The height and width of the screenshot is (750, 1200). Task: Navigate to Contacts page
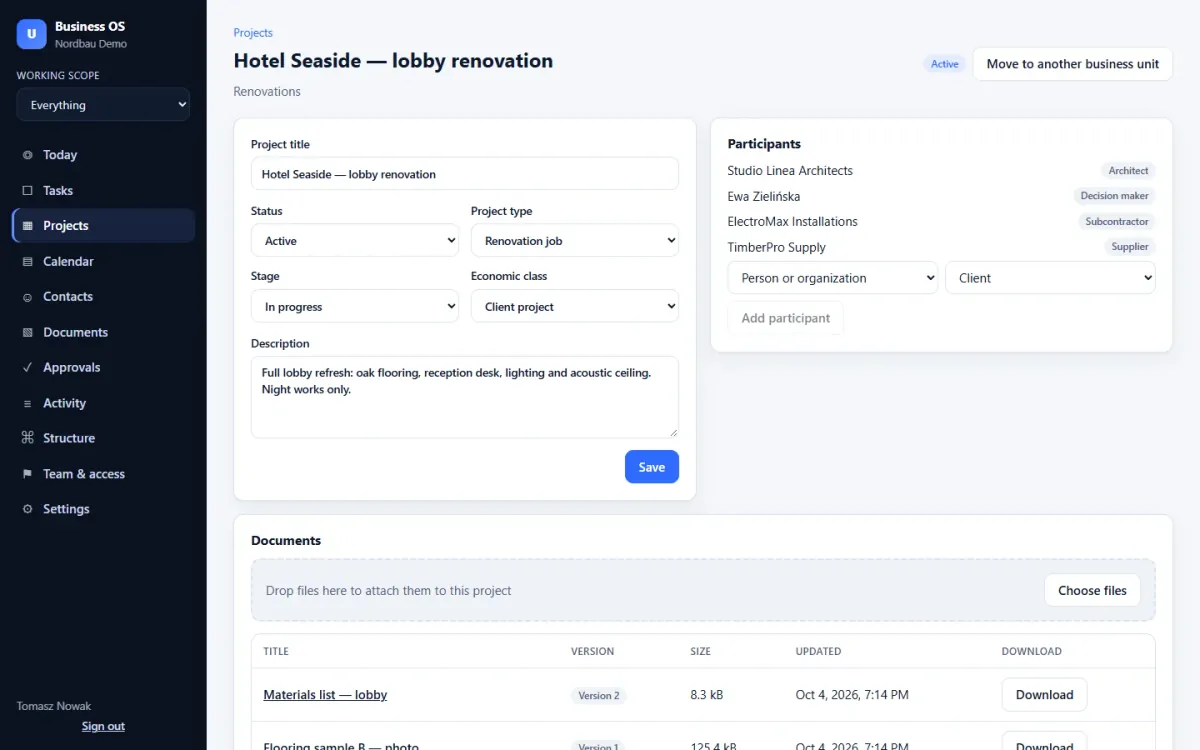103,297
